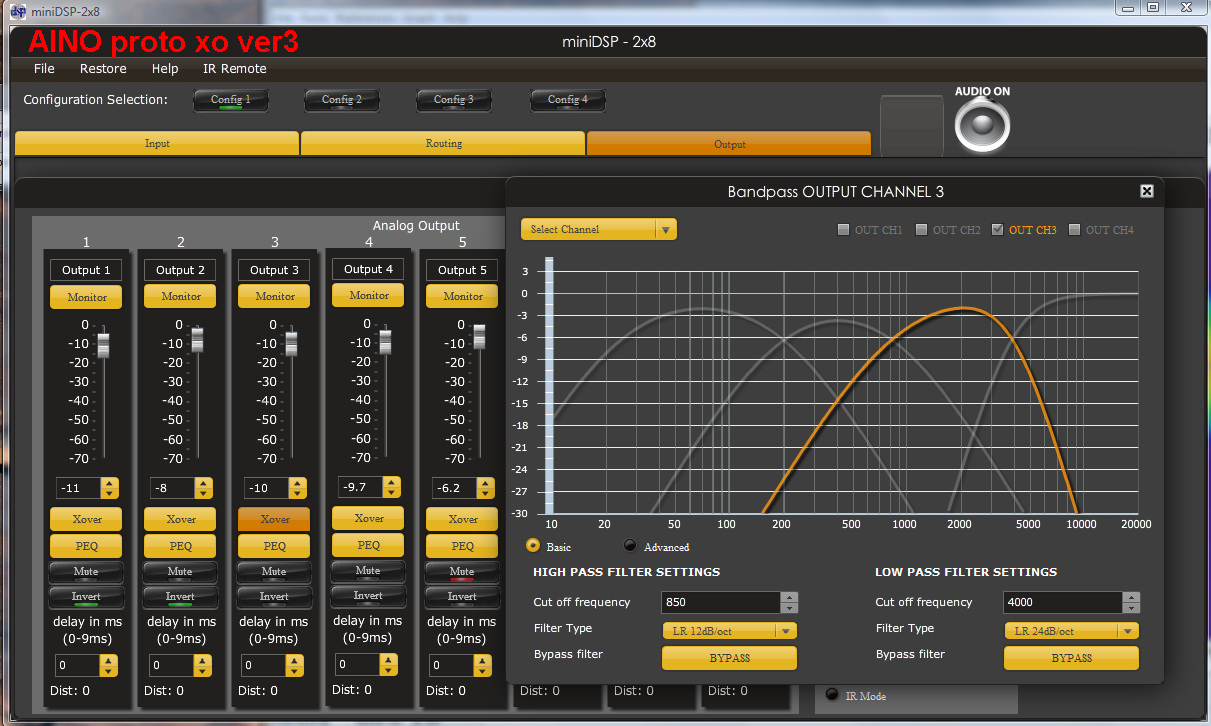Open PEQ for Output 4

(x=368, y=545)
